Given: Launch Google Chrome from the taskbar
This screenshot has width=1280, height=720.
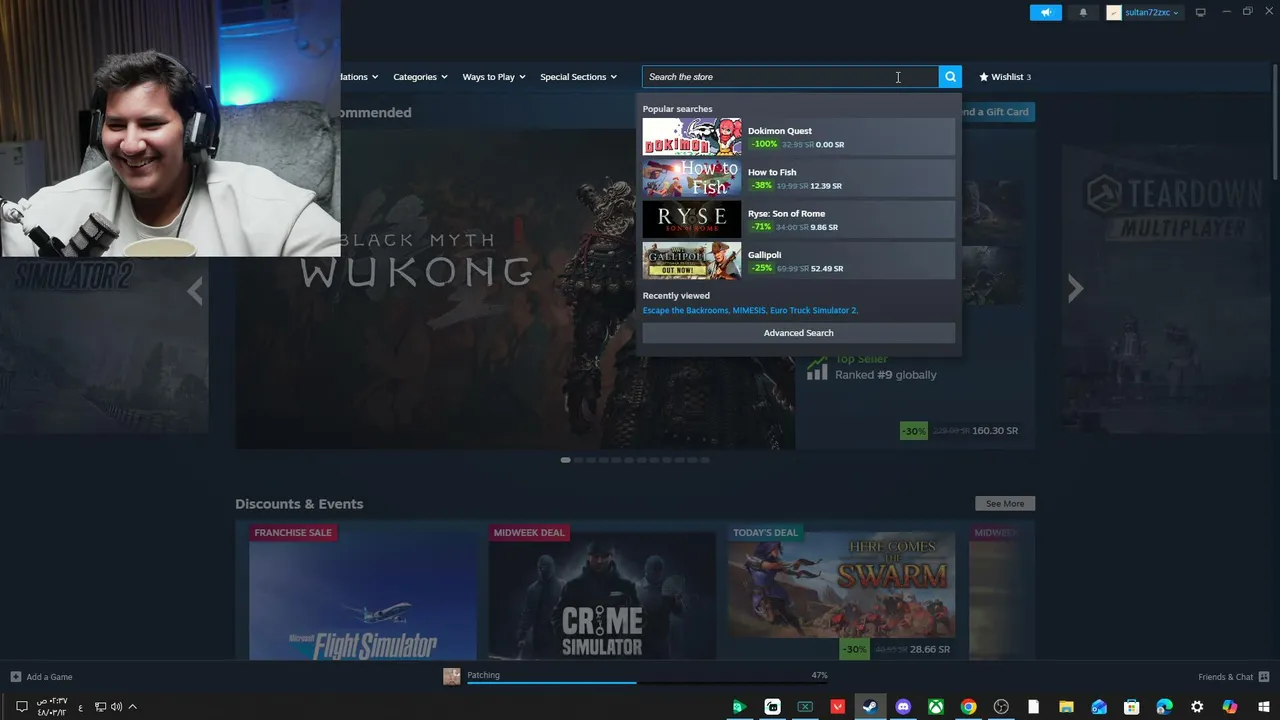Looking at the screenshot, I should pyautogui.click(x=968, y=707).
